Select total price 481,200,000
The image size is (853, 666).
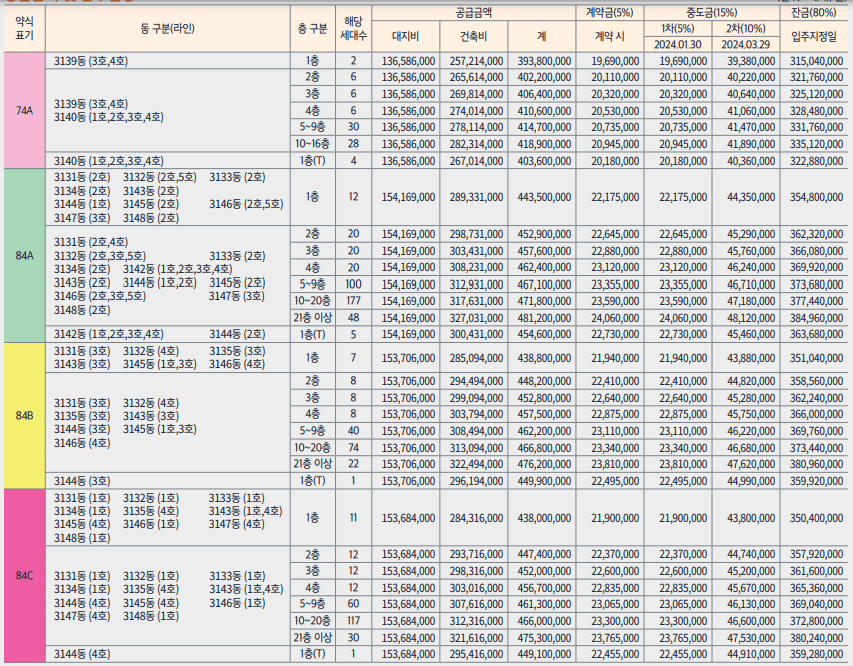(544, 318)
